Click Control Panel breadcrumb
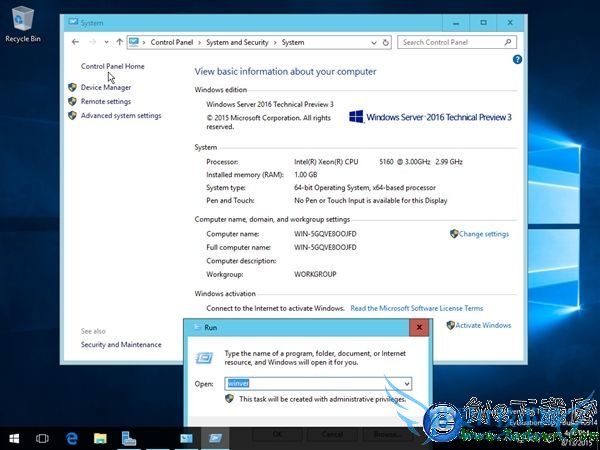This screenshot has height=450, width=600. coord(172,42)
